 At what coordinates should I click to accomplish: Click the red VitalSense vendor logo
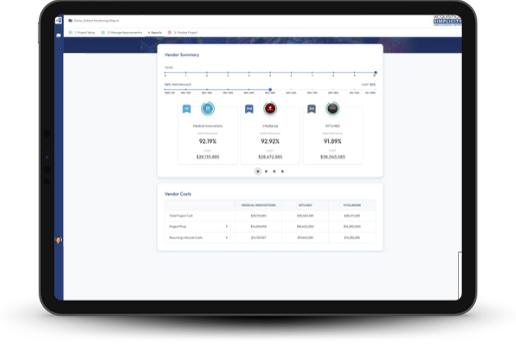270,108
